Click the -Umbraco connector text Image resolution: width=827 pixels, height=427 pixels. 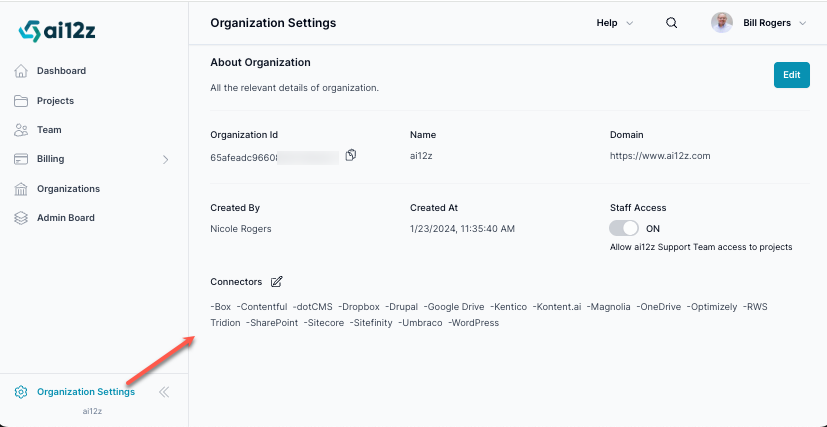[x=420, y=323]
